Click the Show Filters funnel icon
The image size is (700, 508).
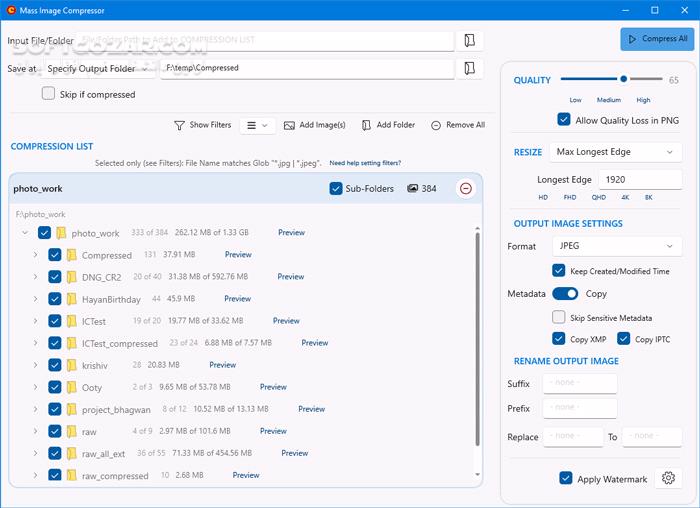tap(180, 125)
